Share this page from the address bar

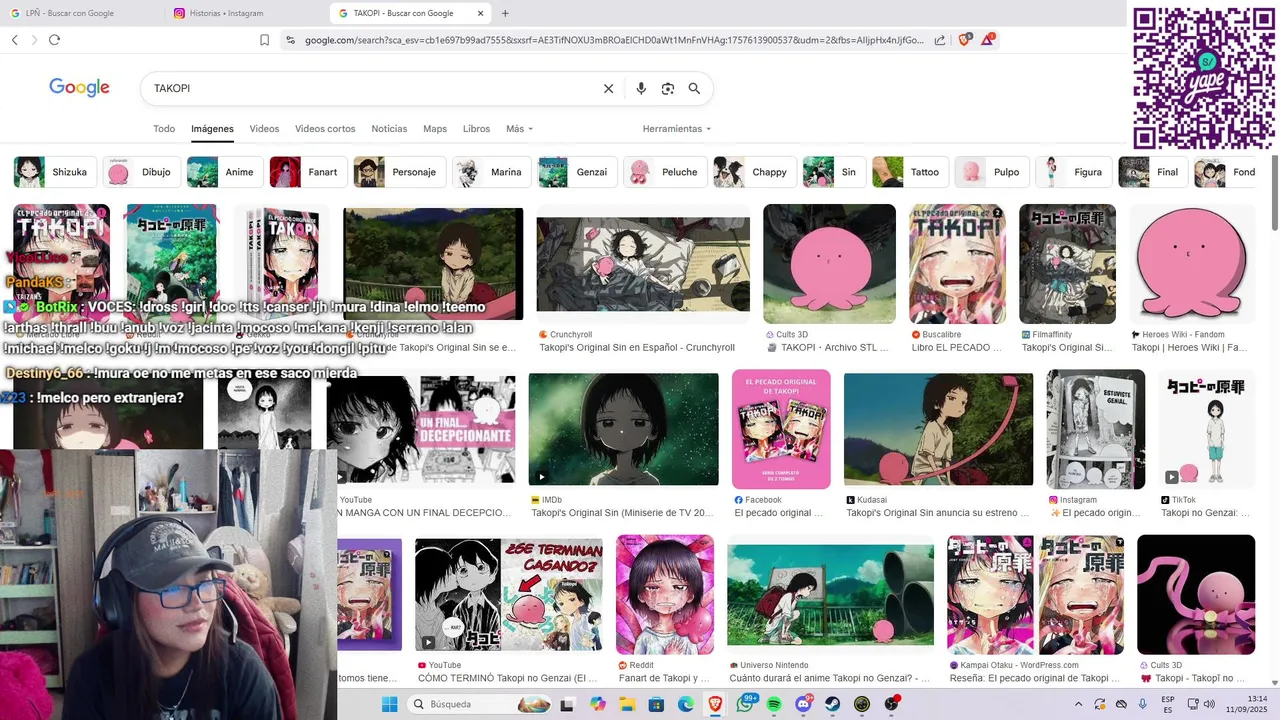(940, 40)
